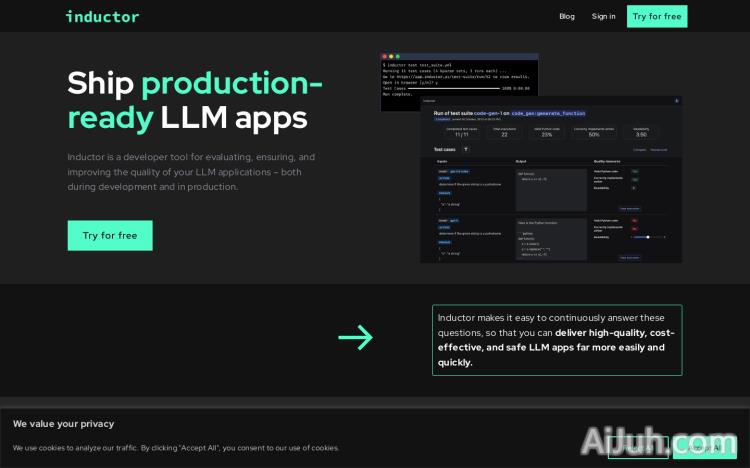Screen dimensions: 750x468
Task: Click the filter icon beside Test cases
Action: coord(466,148)
